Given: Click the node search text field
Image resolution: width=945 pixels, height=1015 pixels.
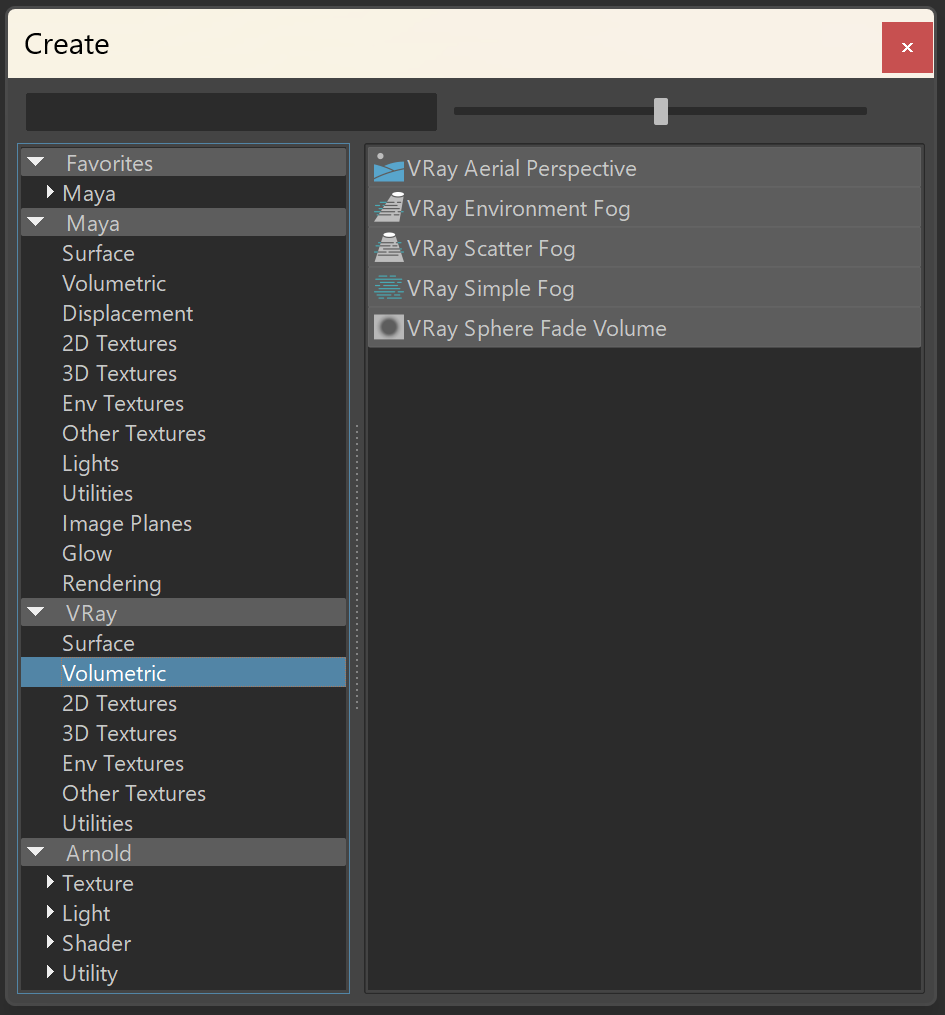Looking at the screenshot, I should coord(231,111).
